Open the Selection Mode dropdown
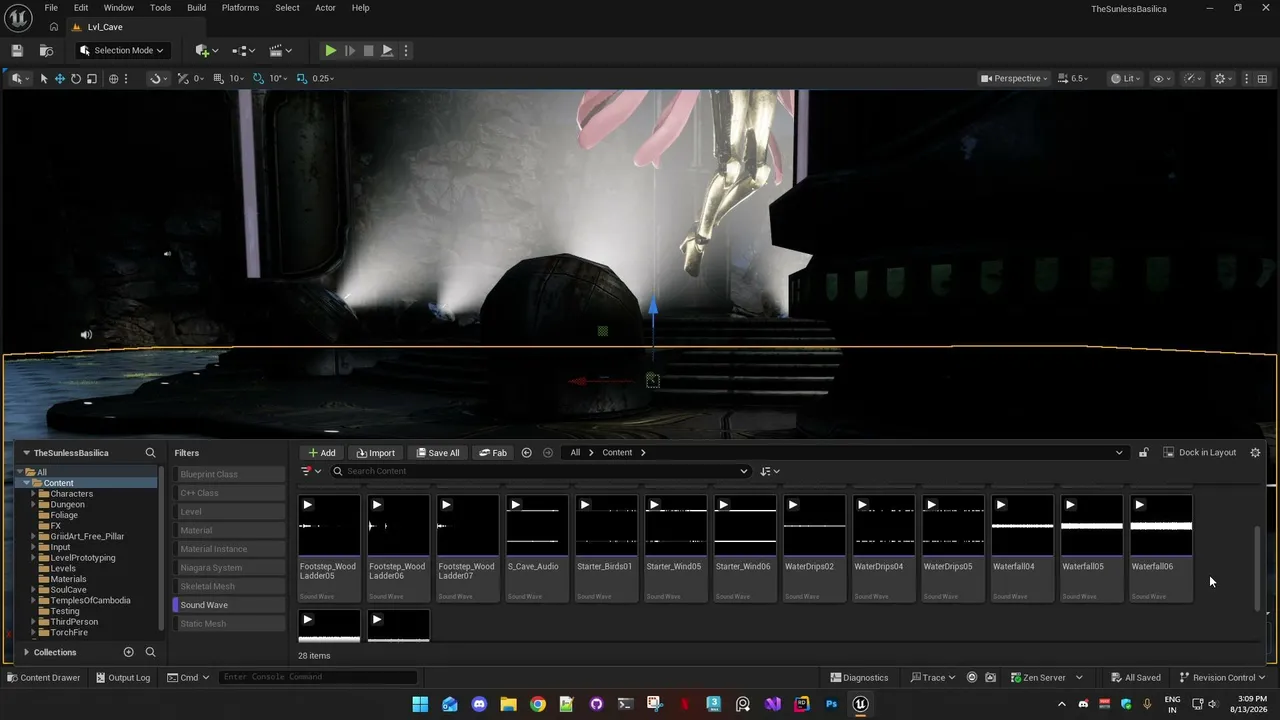This screenshot has height=720, width=1280. pyautogui.click(x=122, y=50)
